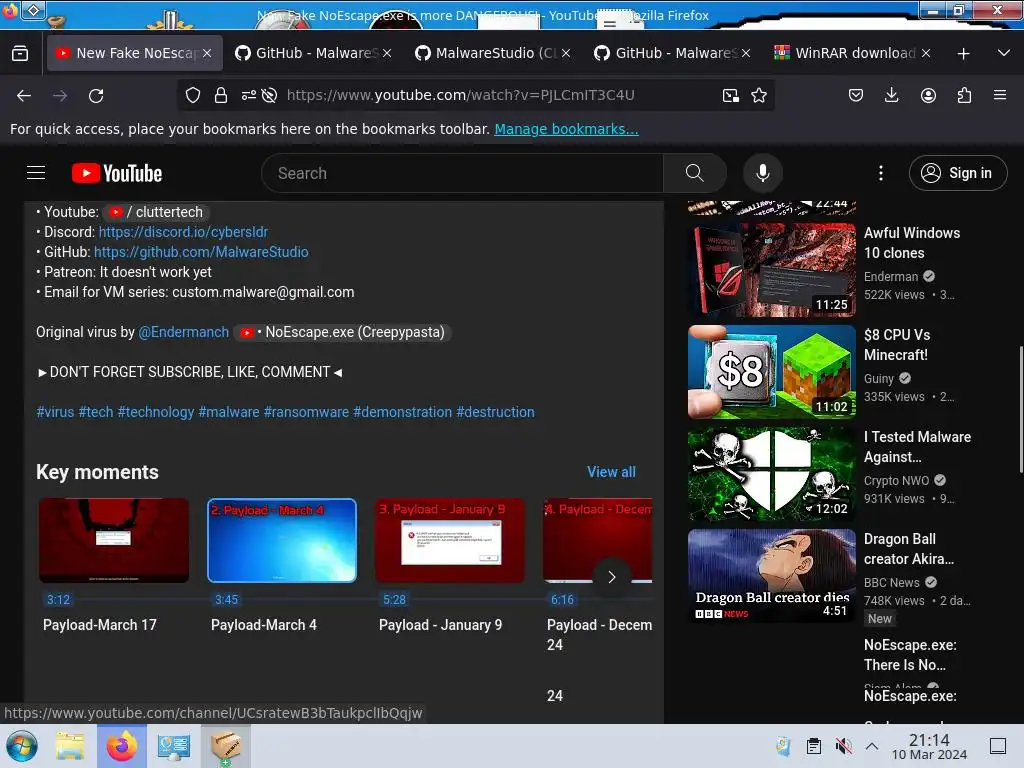This screenshot has height=768, width=1024.
Task: Open the NoEscape.exe (Creepypasta) video link
Action: pos(343,332)
